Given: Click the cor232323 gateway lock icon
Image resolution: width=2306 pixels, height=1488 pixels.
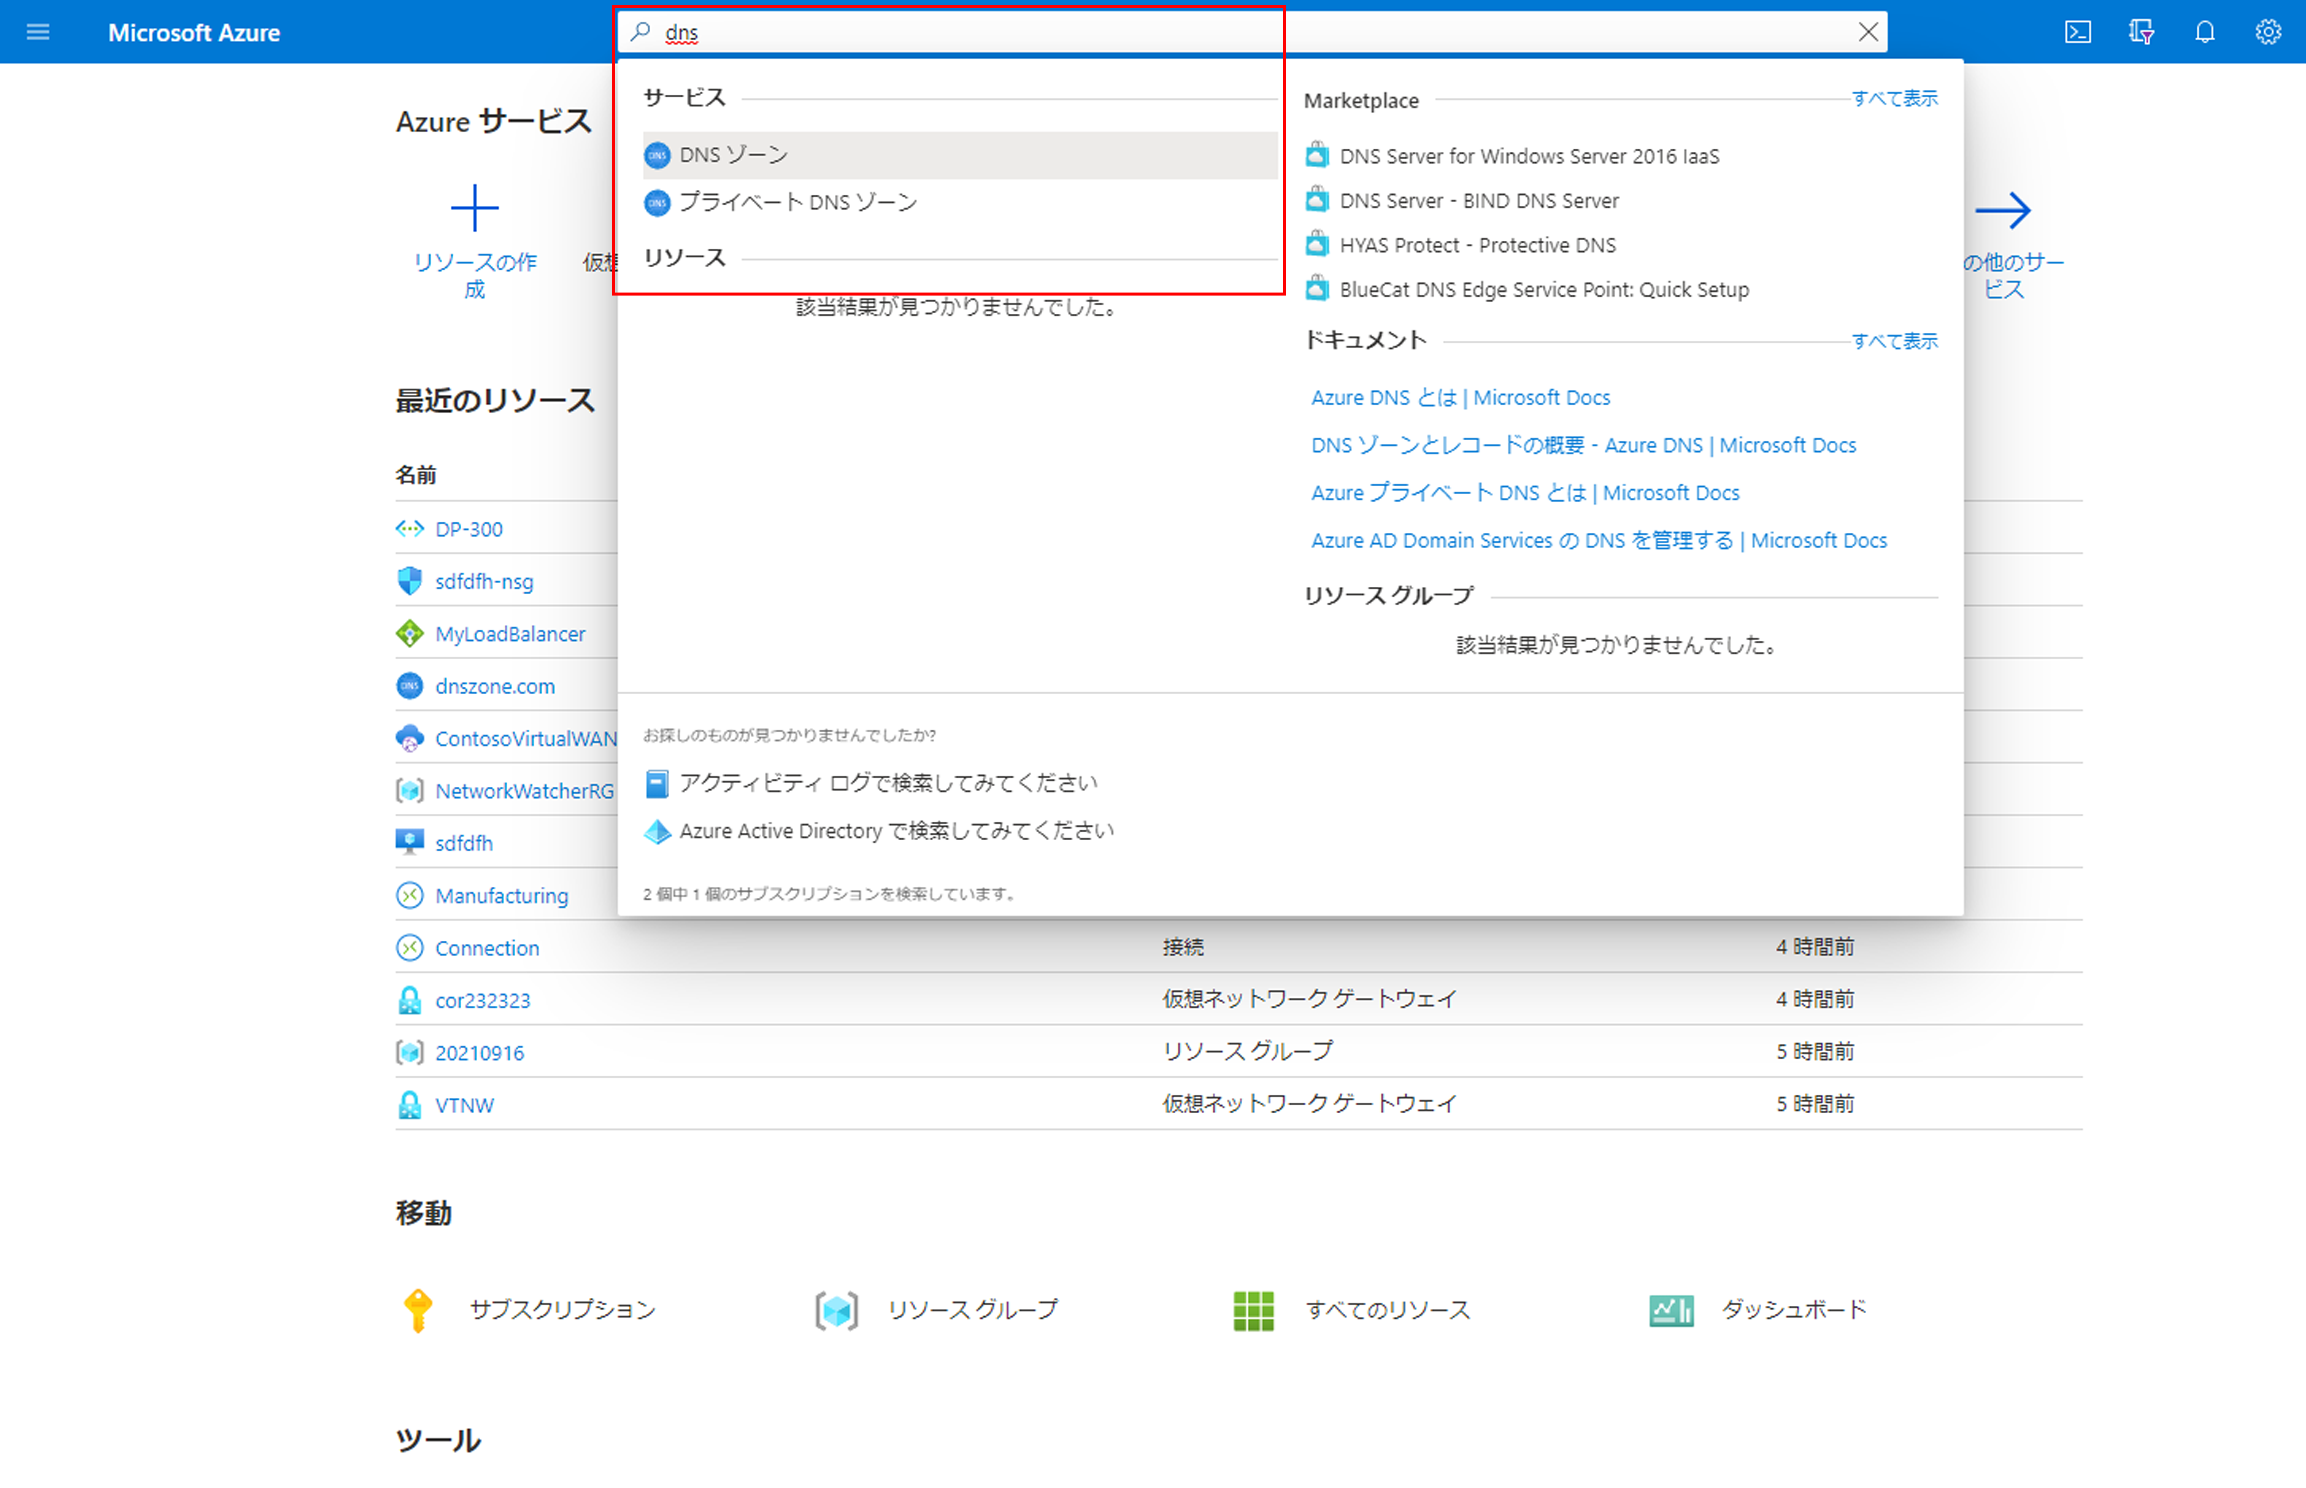Looking at the screenshot, I should [410, 1000].
